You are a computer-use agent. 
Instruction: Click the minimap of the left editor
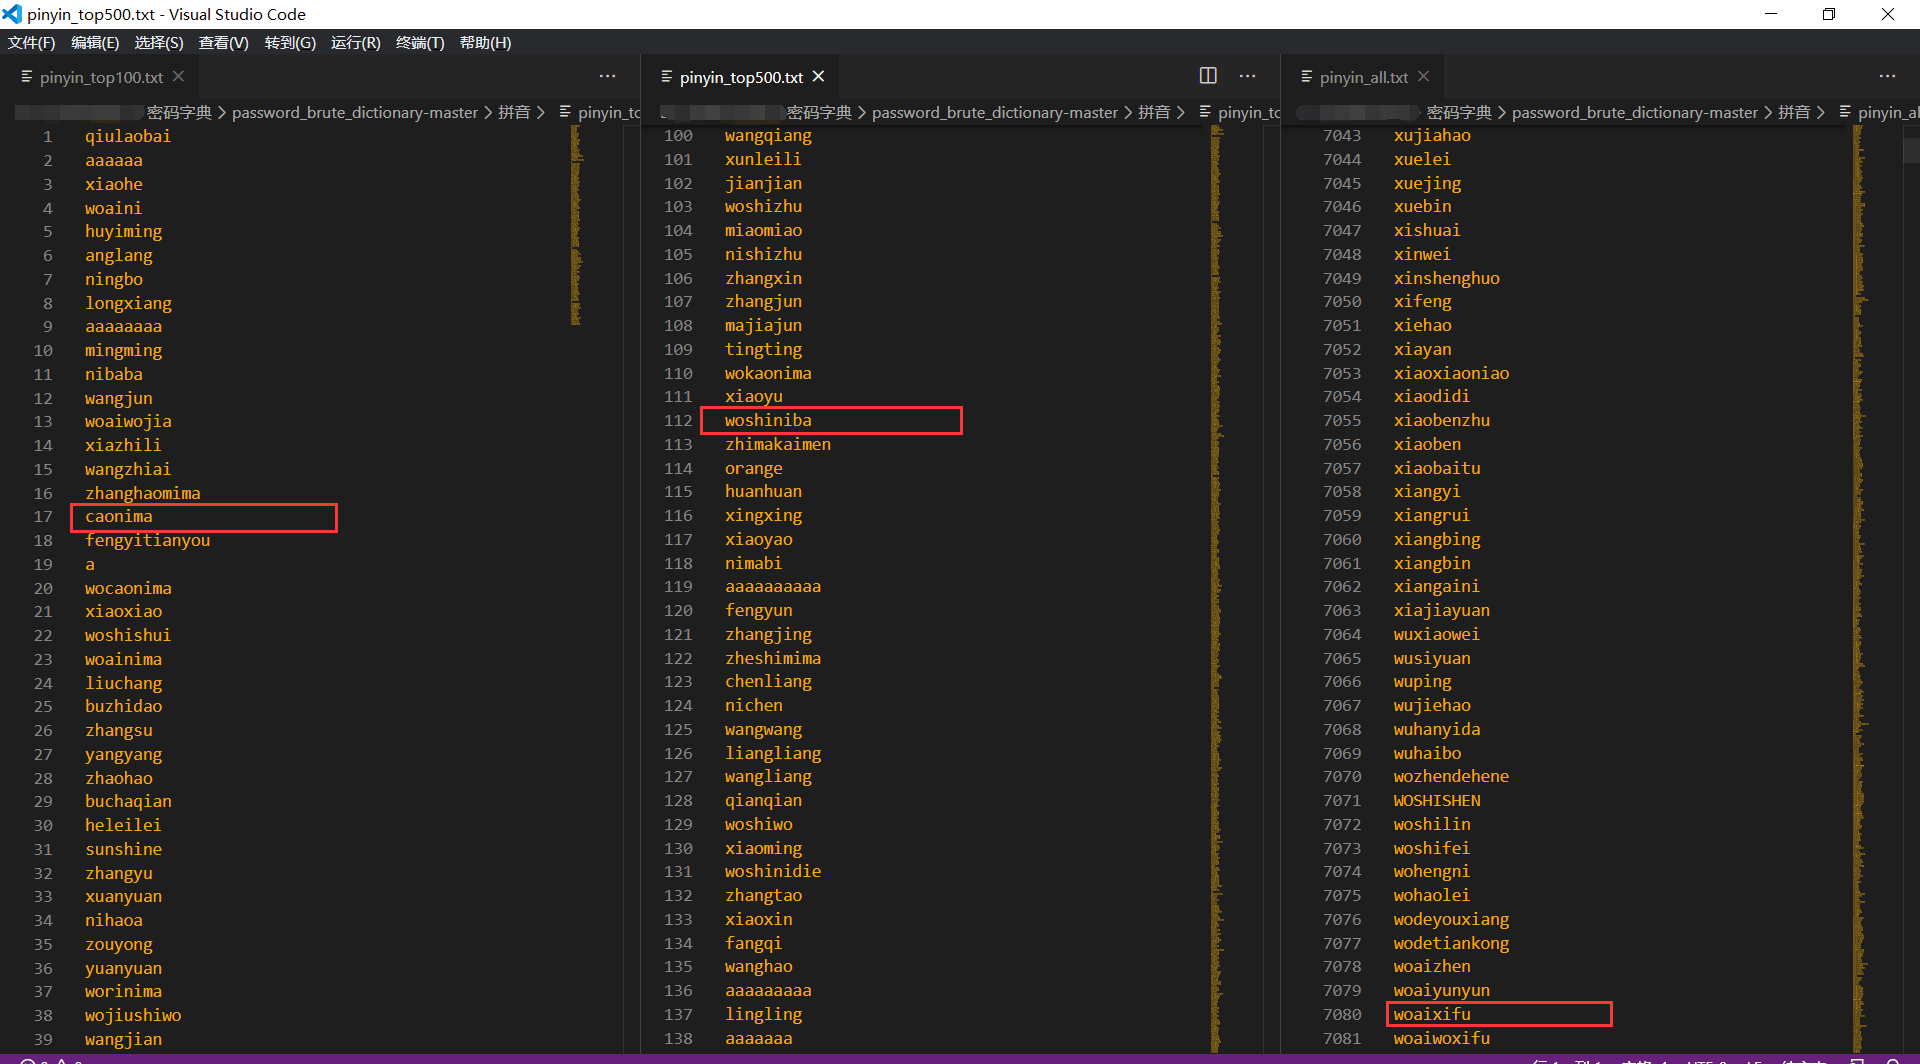576,226
